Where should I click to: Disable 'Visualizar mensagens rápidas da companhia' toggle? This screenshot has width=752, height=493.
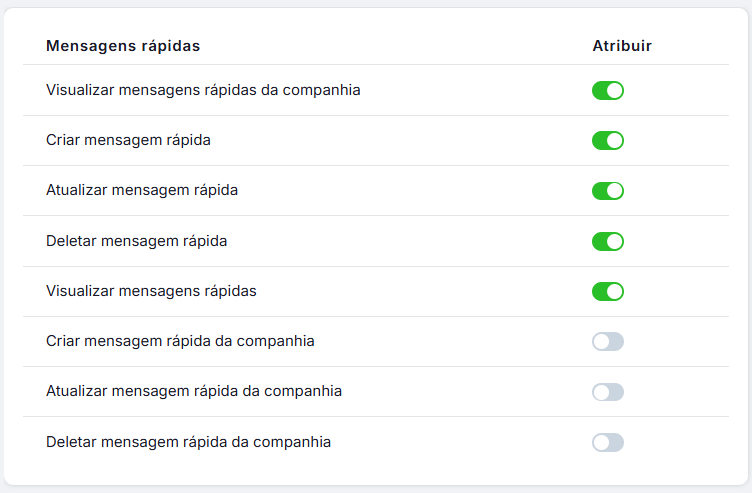tap(608, 90)
